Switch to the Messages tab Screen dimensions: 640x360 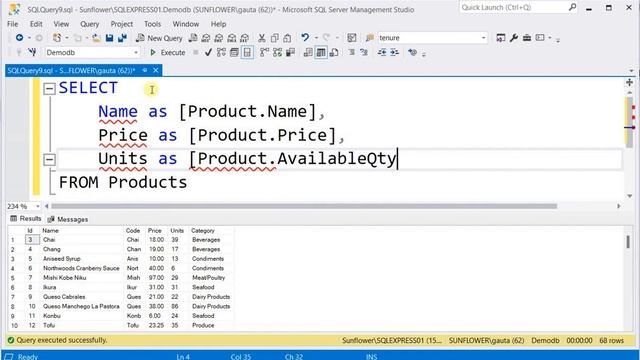tap(68, 219)
